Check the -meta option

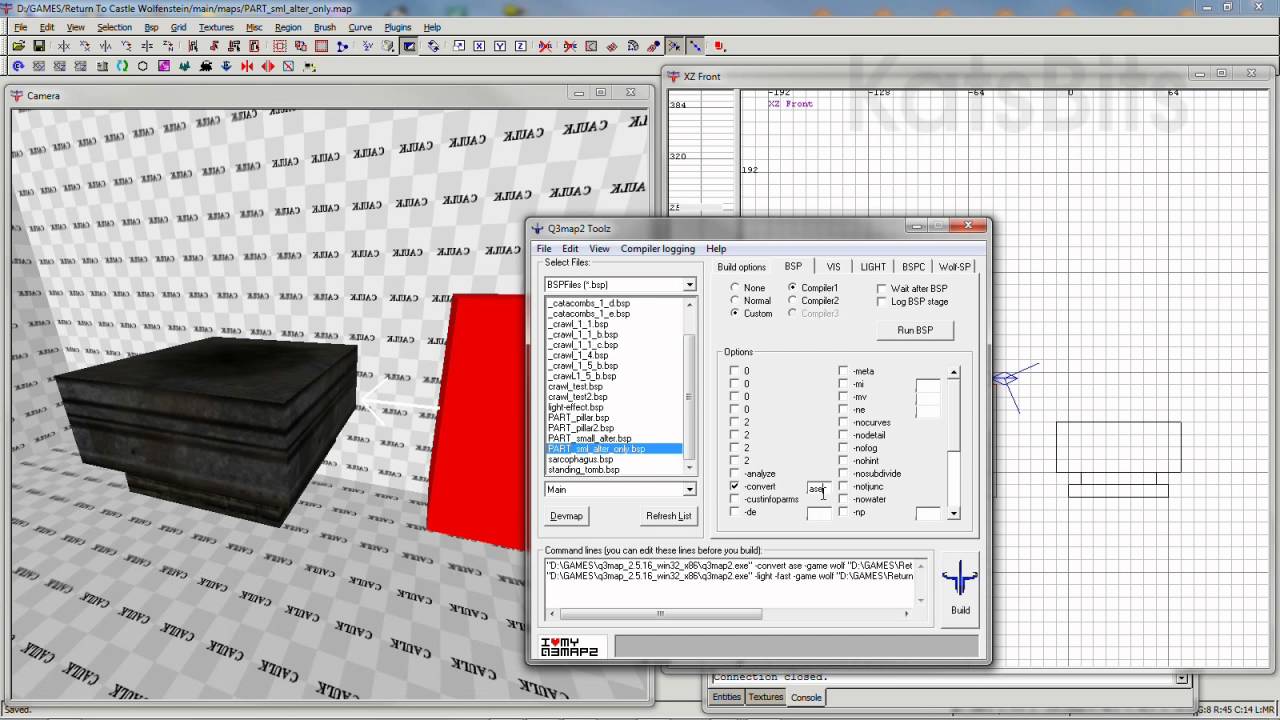tap(844, 371)
